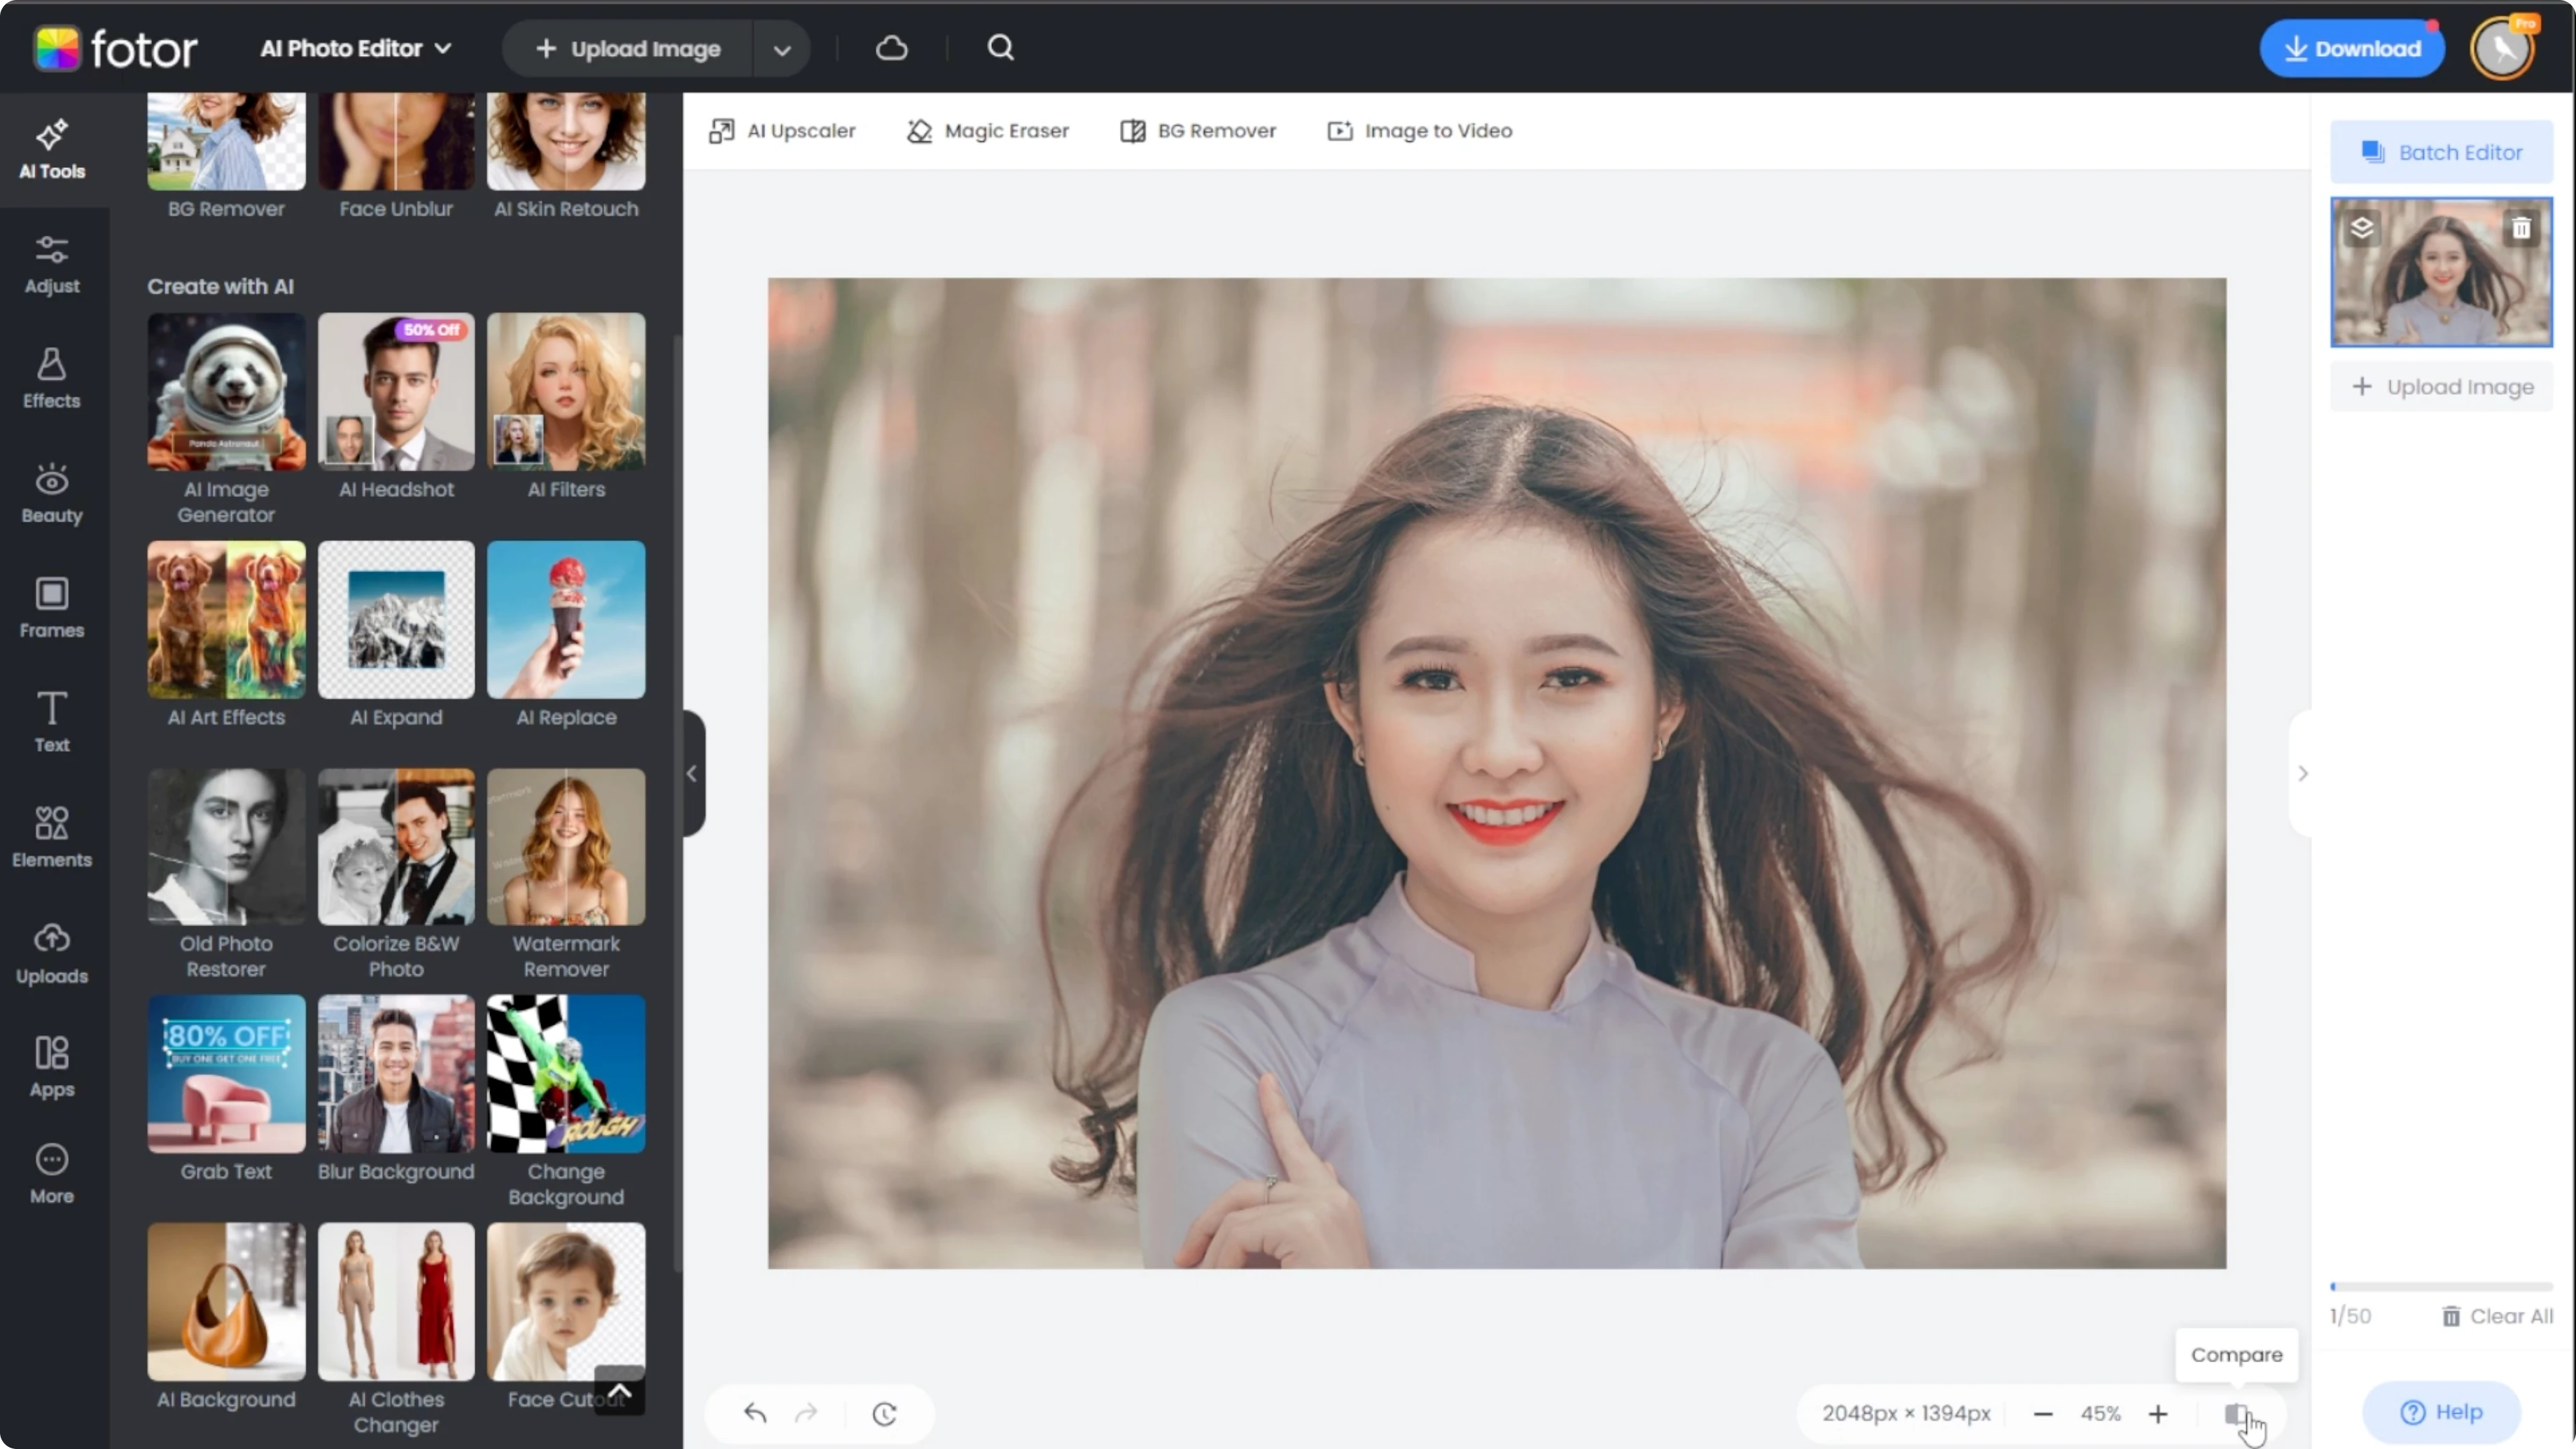The height and width of the screenshot is (1449, 2576).
Task: Click the layers icon on image thumbnail
Action: [2362, 228]
